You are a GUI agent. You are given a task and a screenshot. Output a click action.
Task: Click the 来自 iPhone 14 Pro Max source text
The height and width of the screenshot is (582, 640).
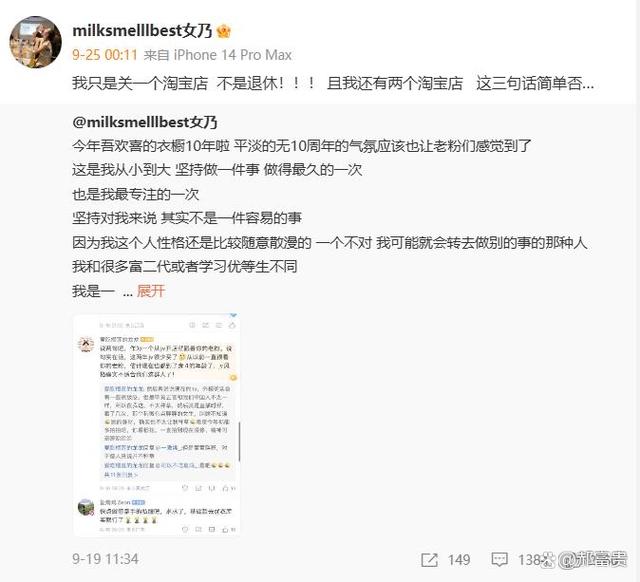tap(218, 55)
